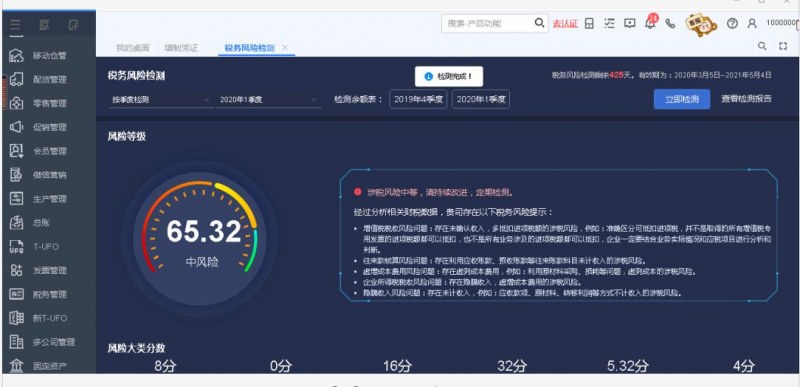Collapse sidebar using the hamburger menu icon
Image resolution: width=800 pixels, height=387 pixels.
[15, 24]
